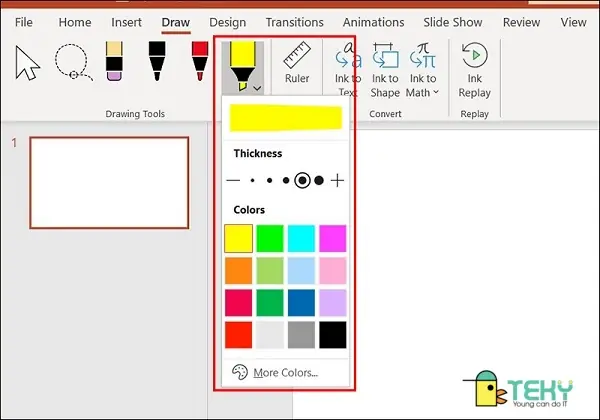Select the circled fourth thickness option

tap(302, 180)
